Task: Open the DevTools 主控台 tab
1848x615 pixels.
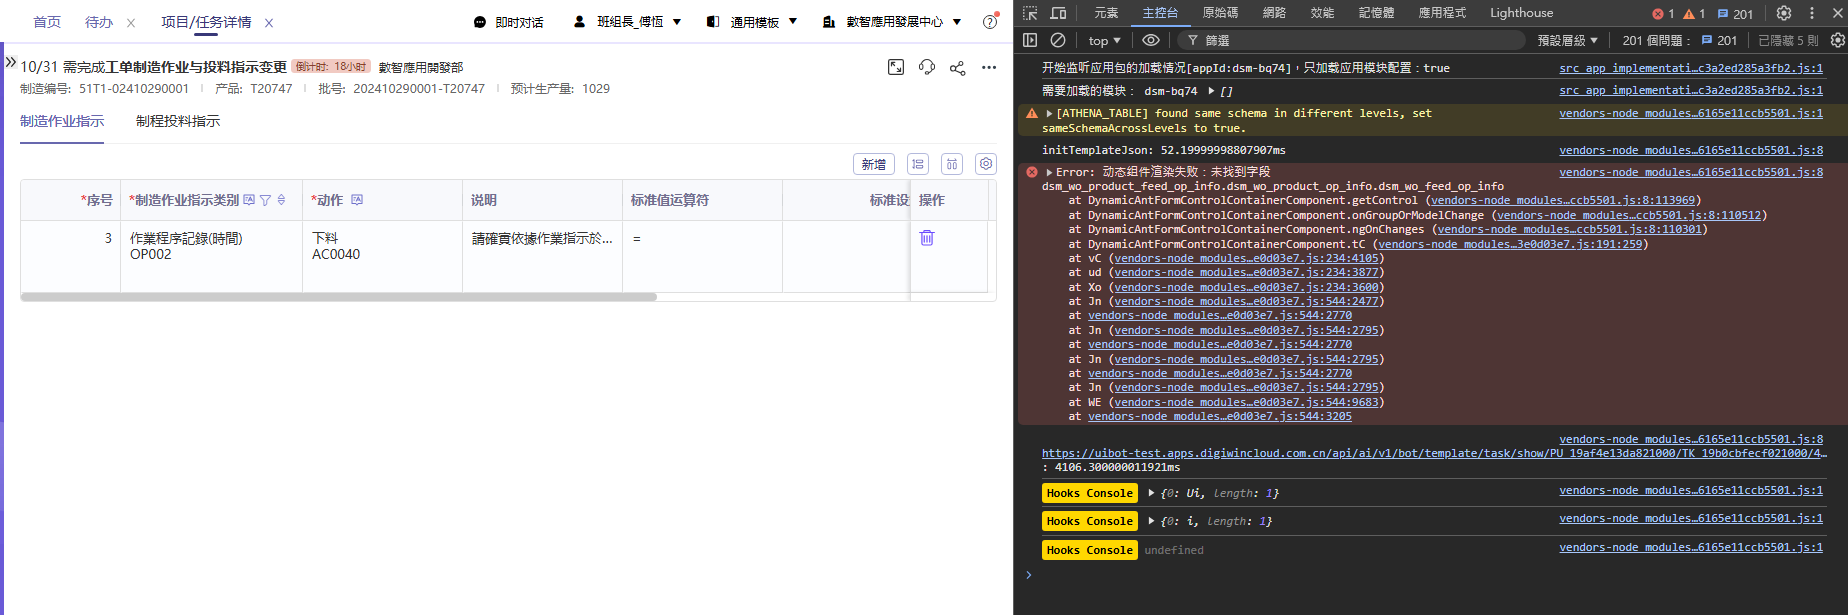Action: coord(1160,13)
